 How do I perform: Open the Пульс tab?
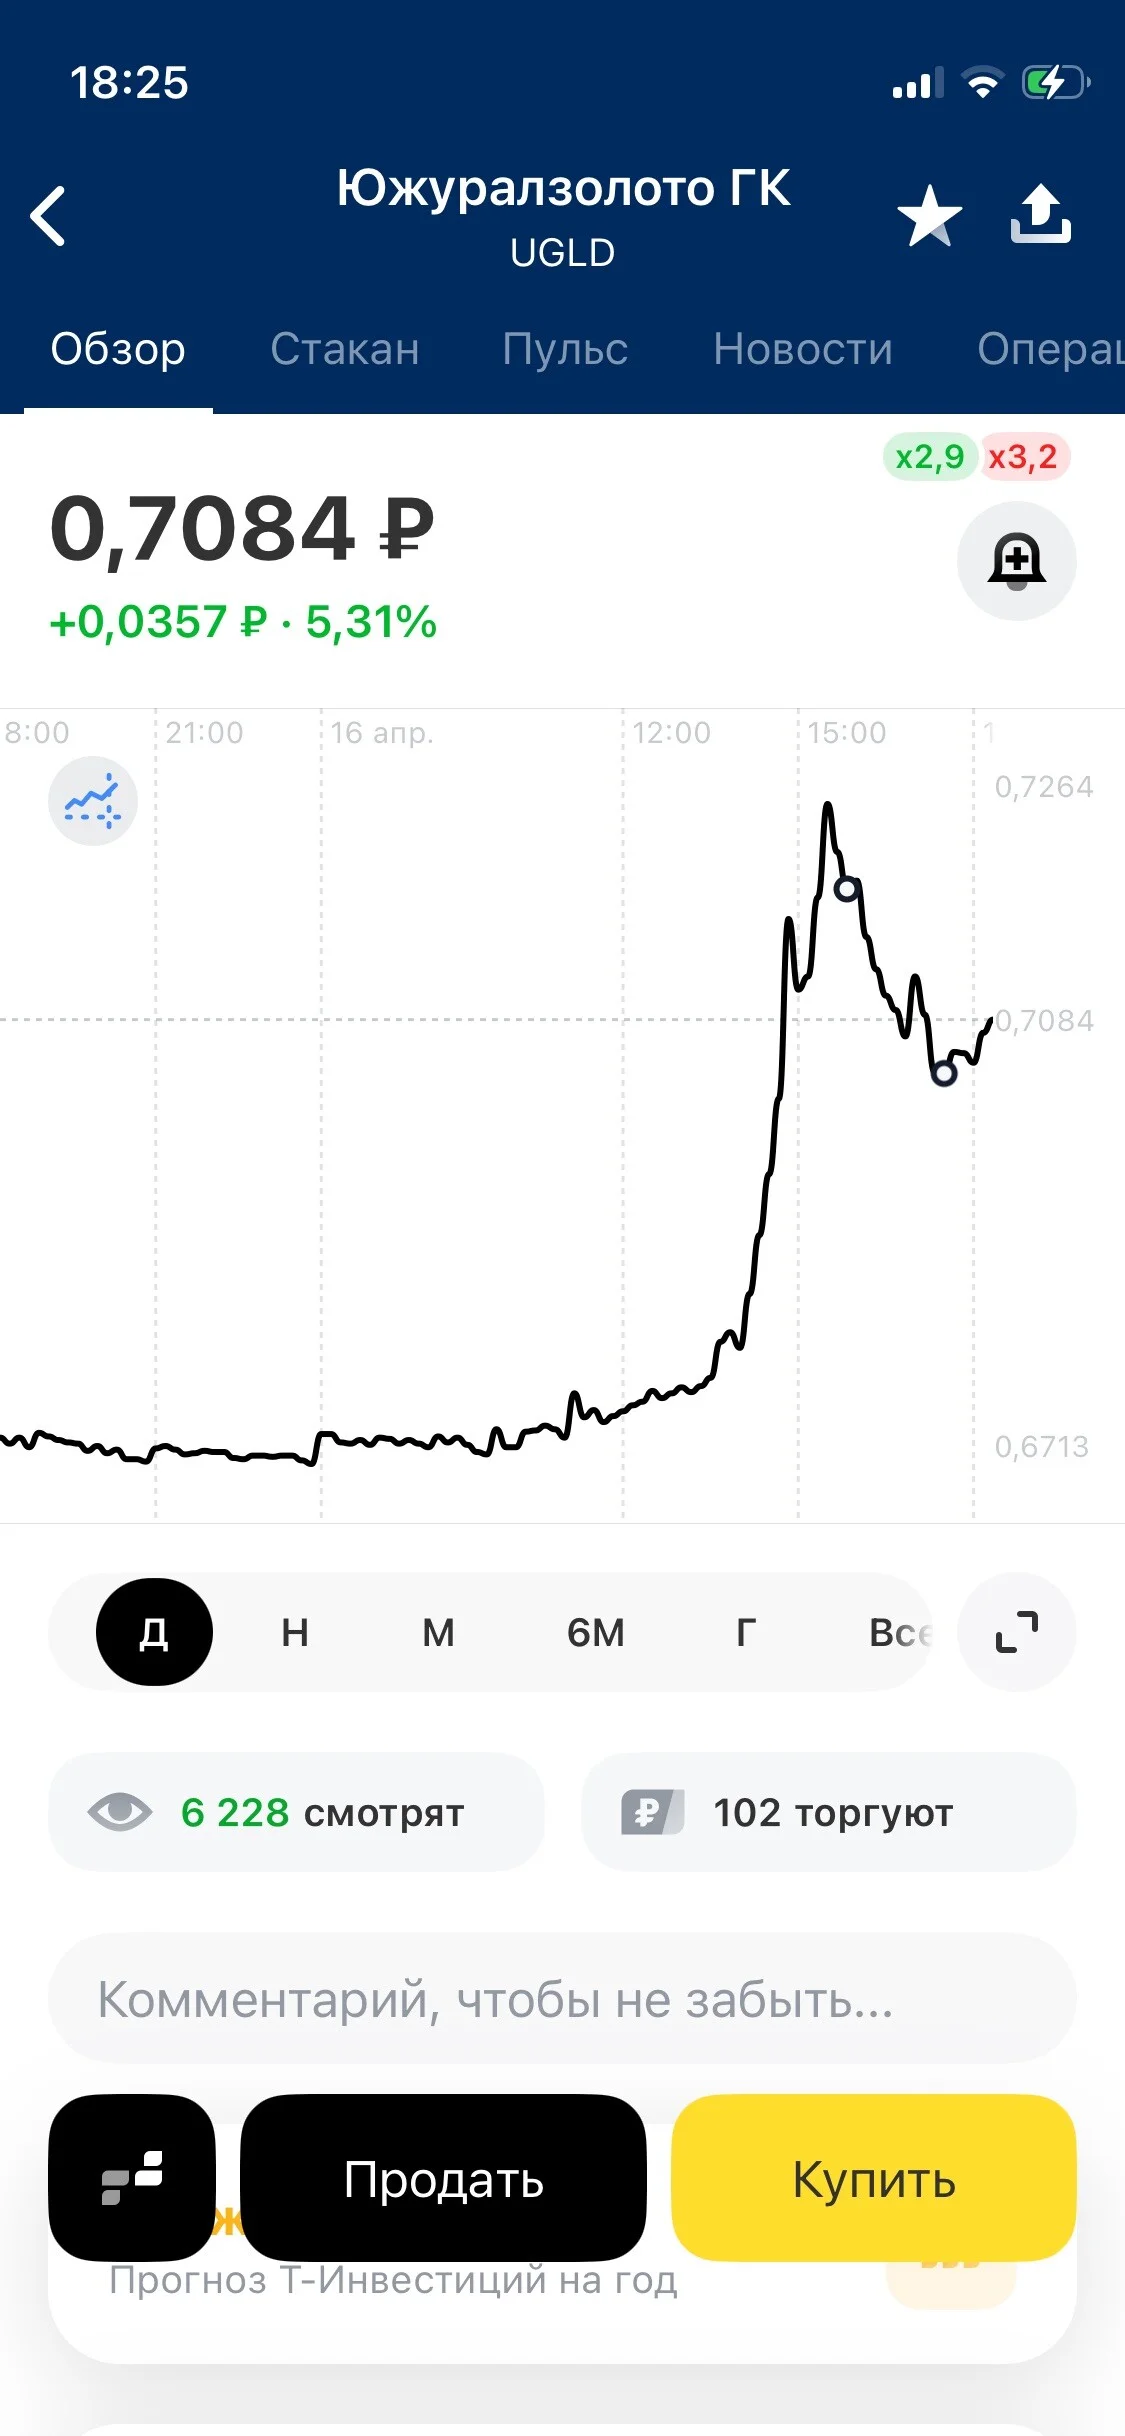pyautogui.click(x=565, y=349)
